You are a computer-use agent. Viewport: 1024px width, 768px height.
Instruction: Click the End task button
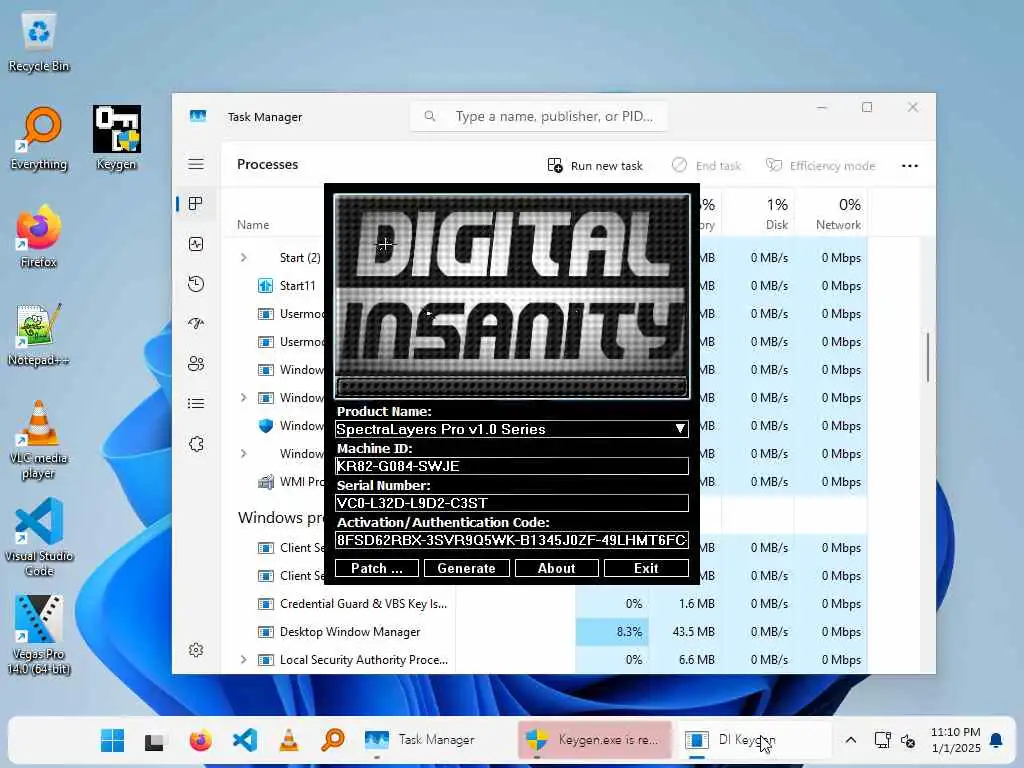[707, 166]
